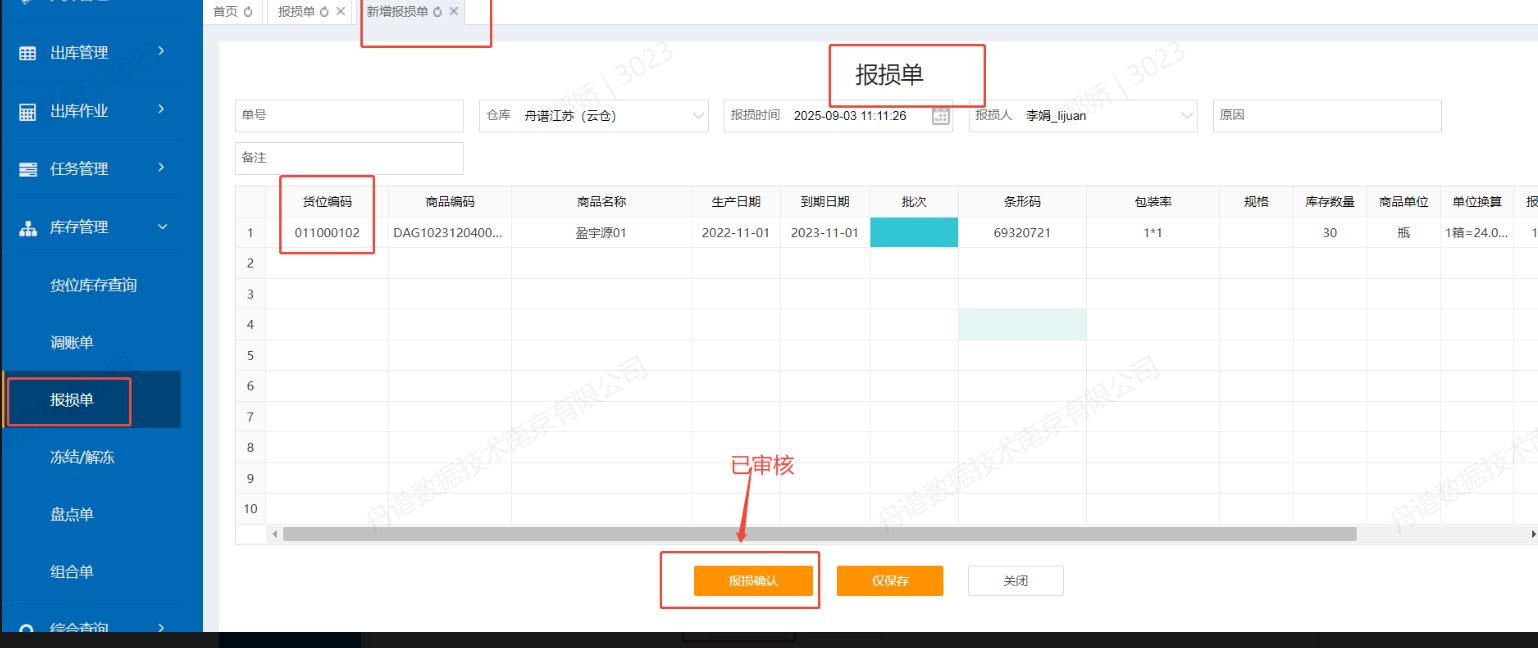
Task: Expand the 出库管理 menu section
Action: (x=162, y=52)
